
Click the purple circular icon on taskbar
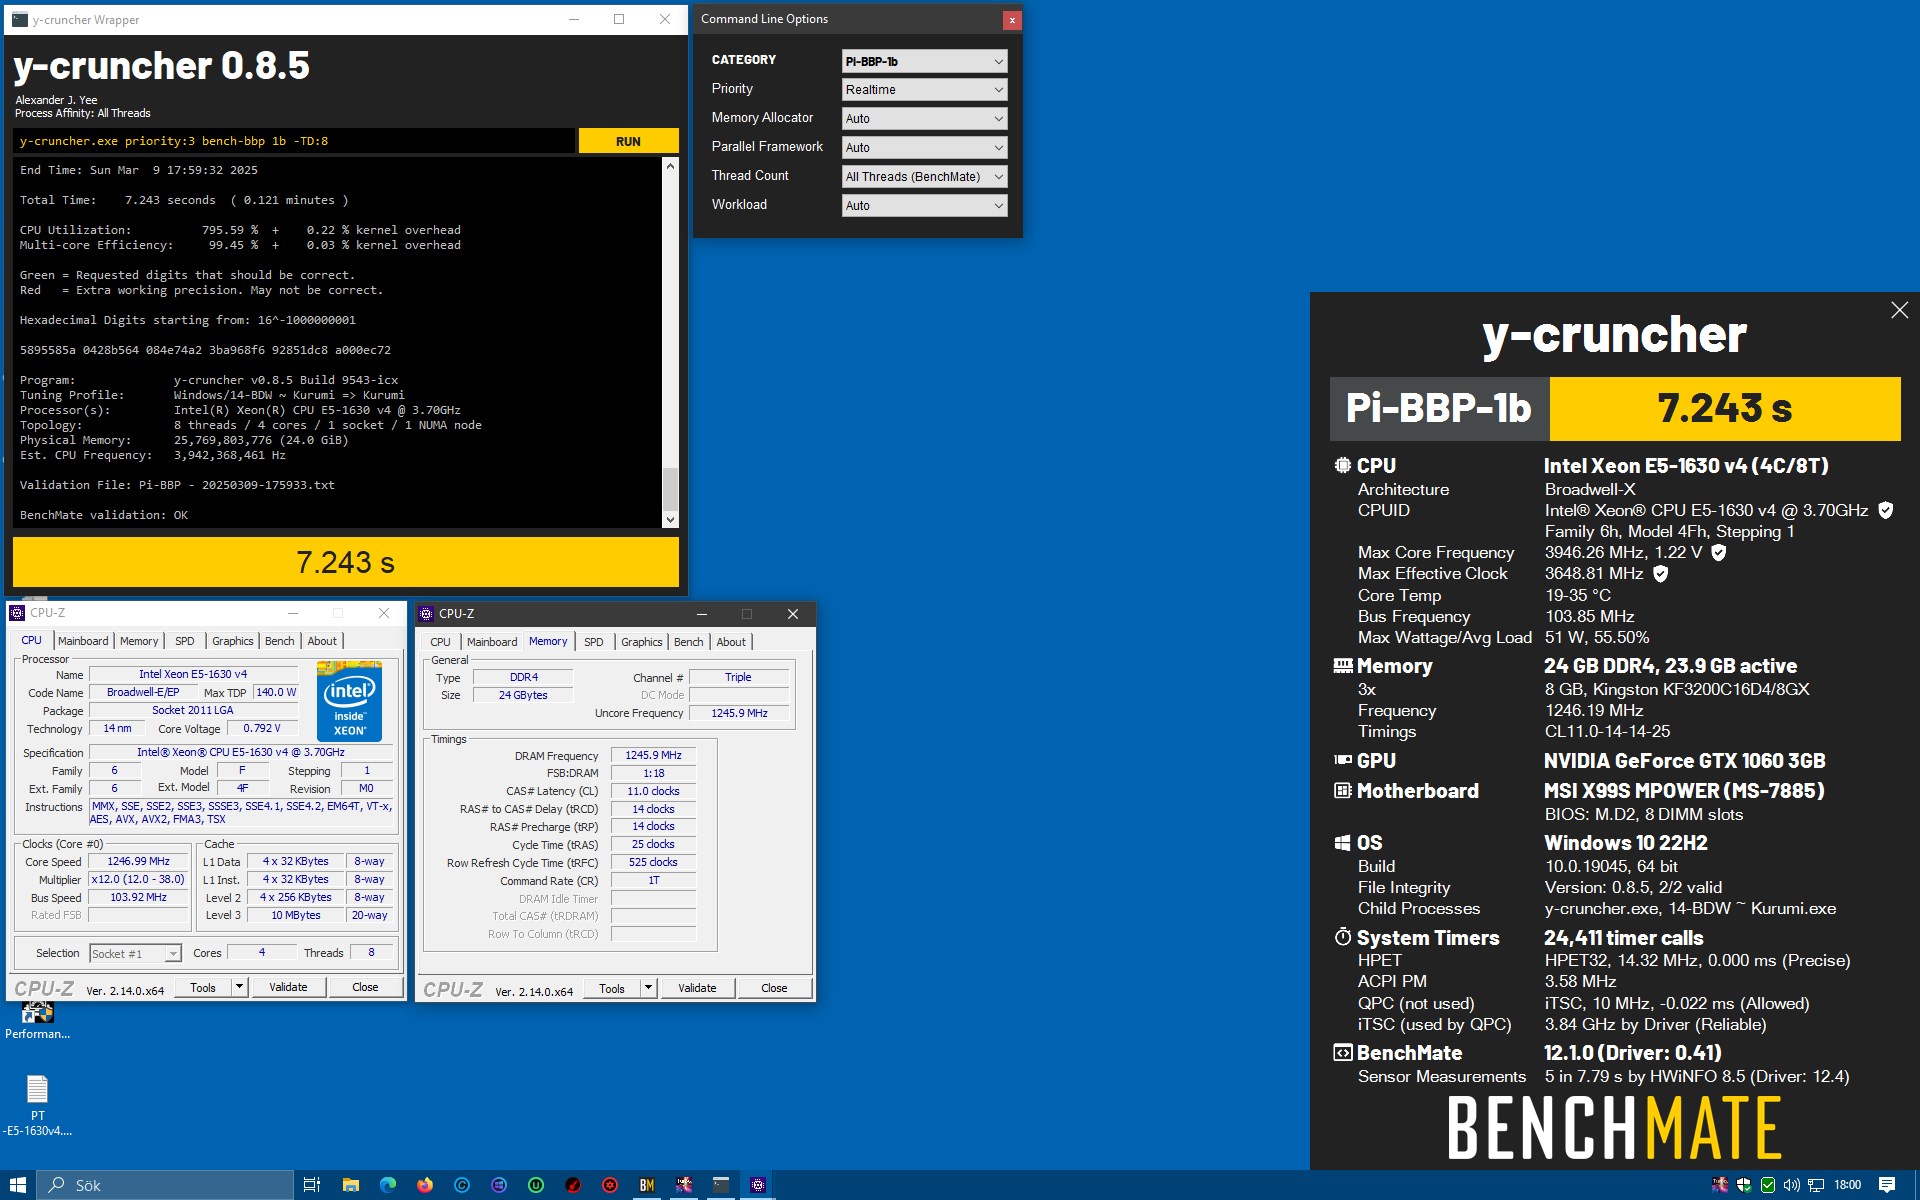tap(499, 1185)
